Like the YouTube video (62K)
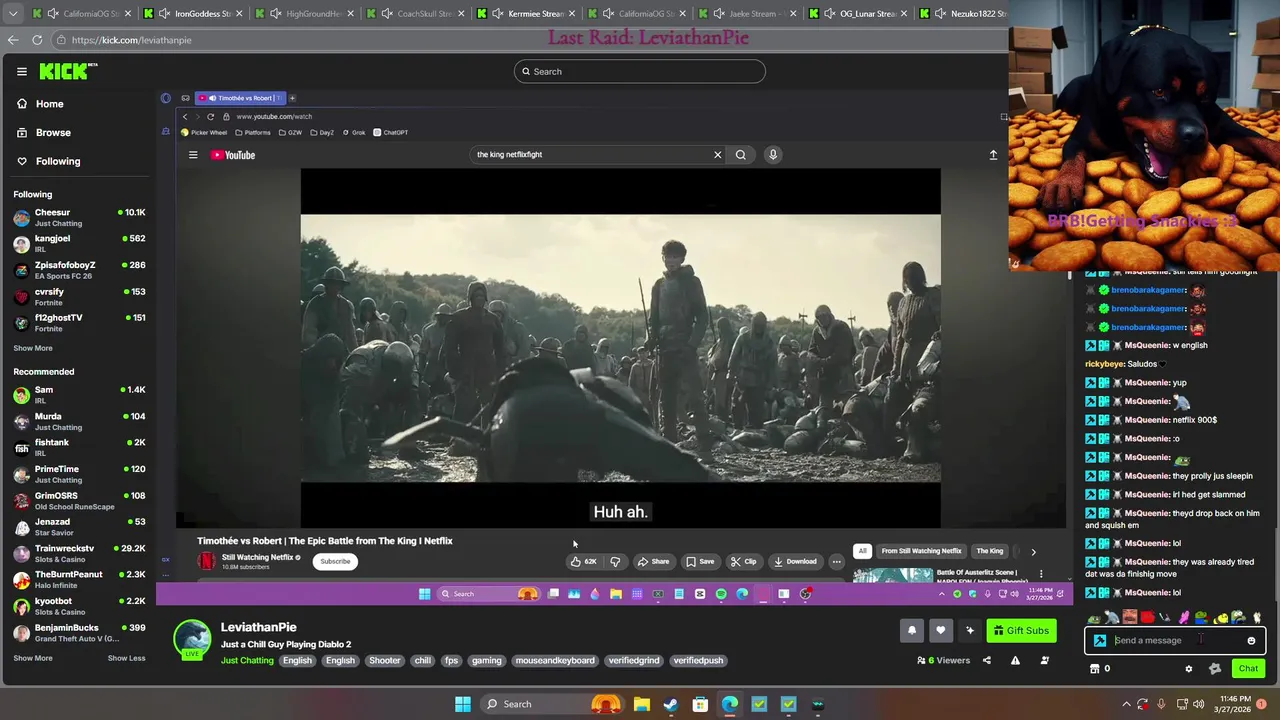 tap(584, 562)
